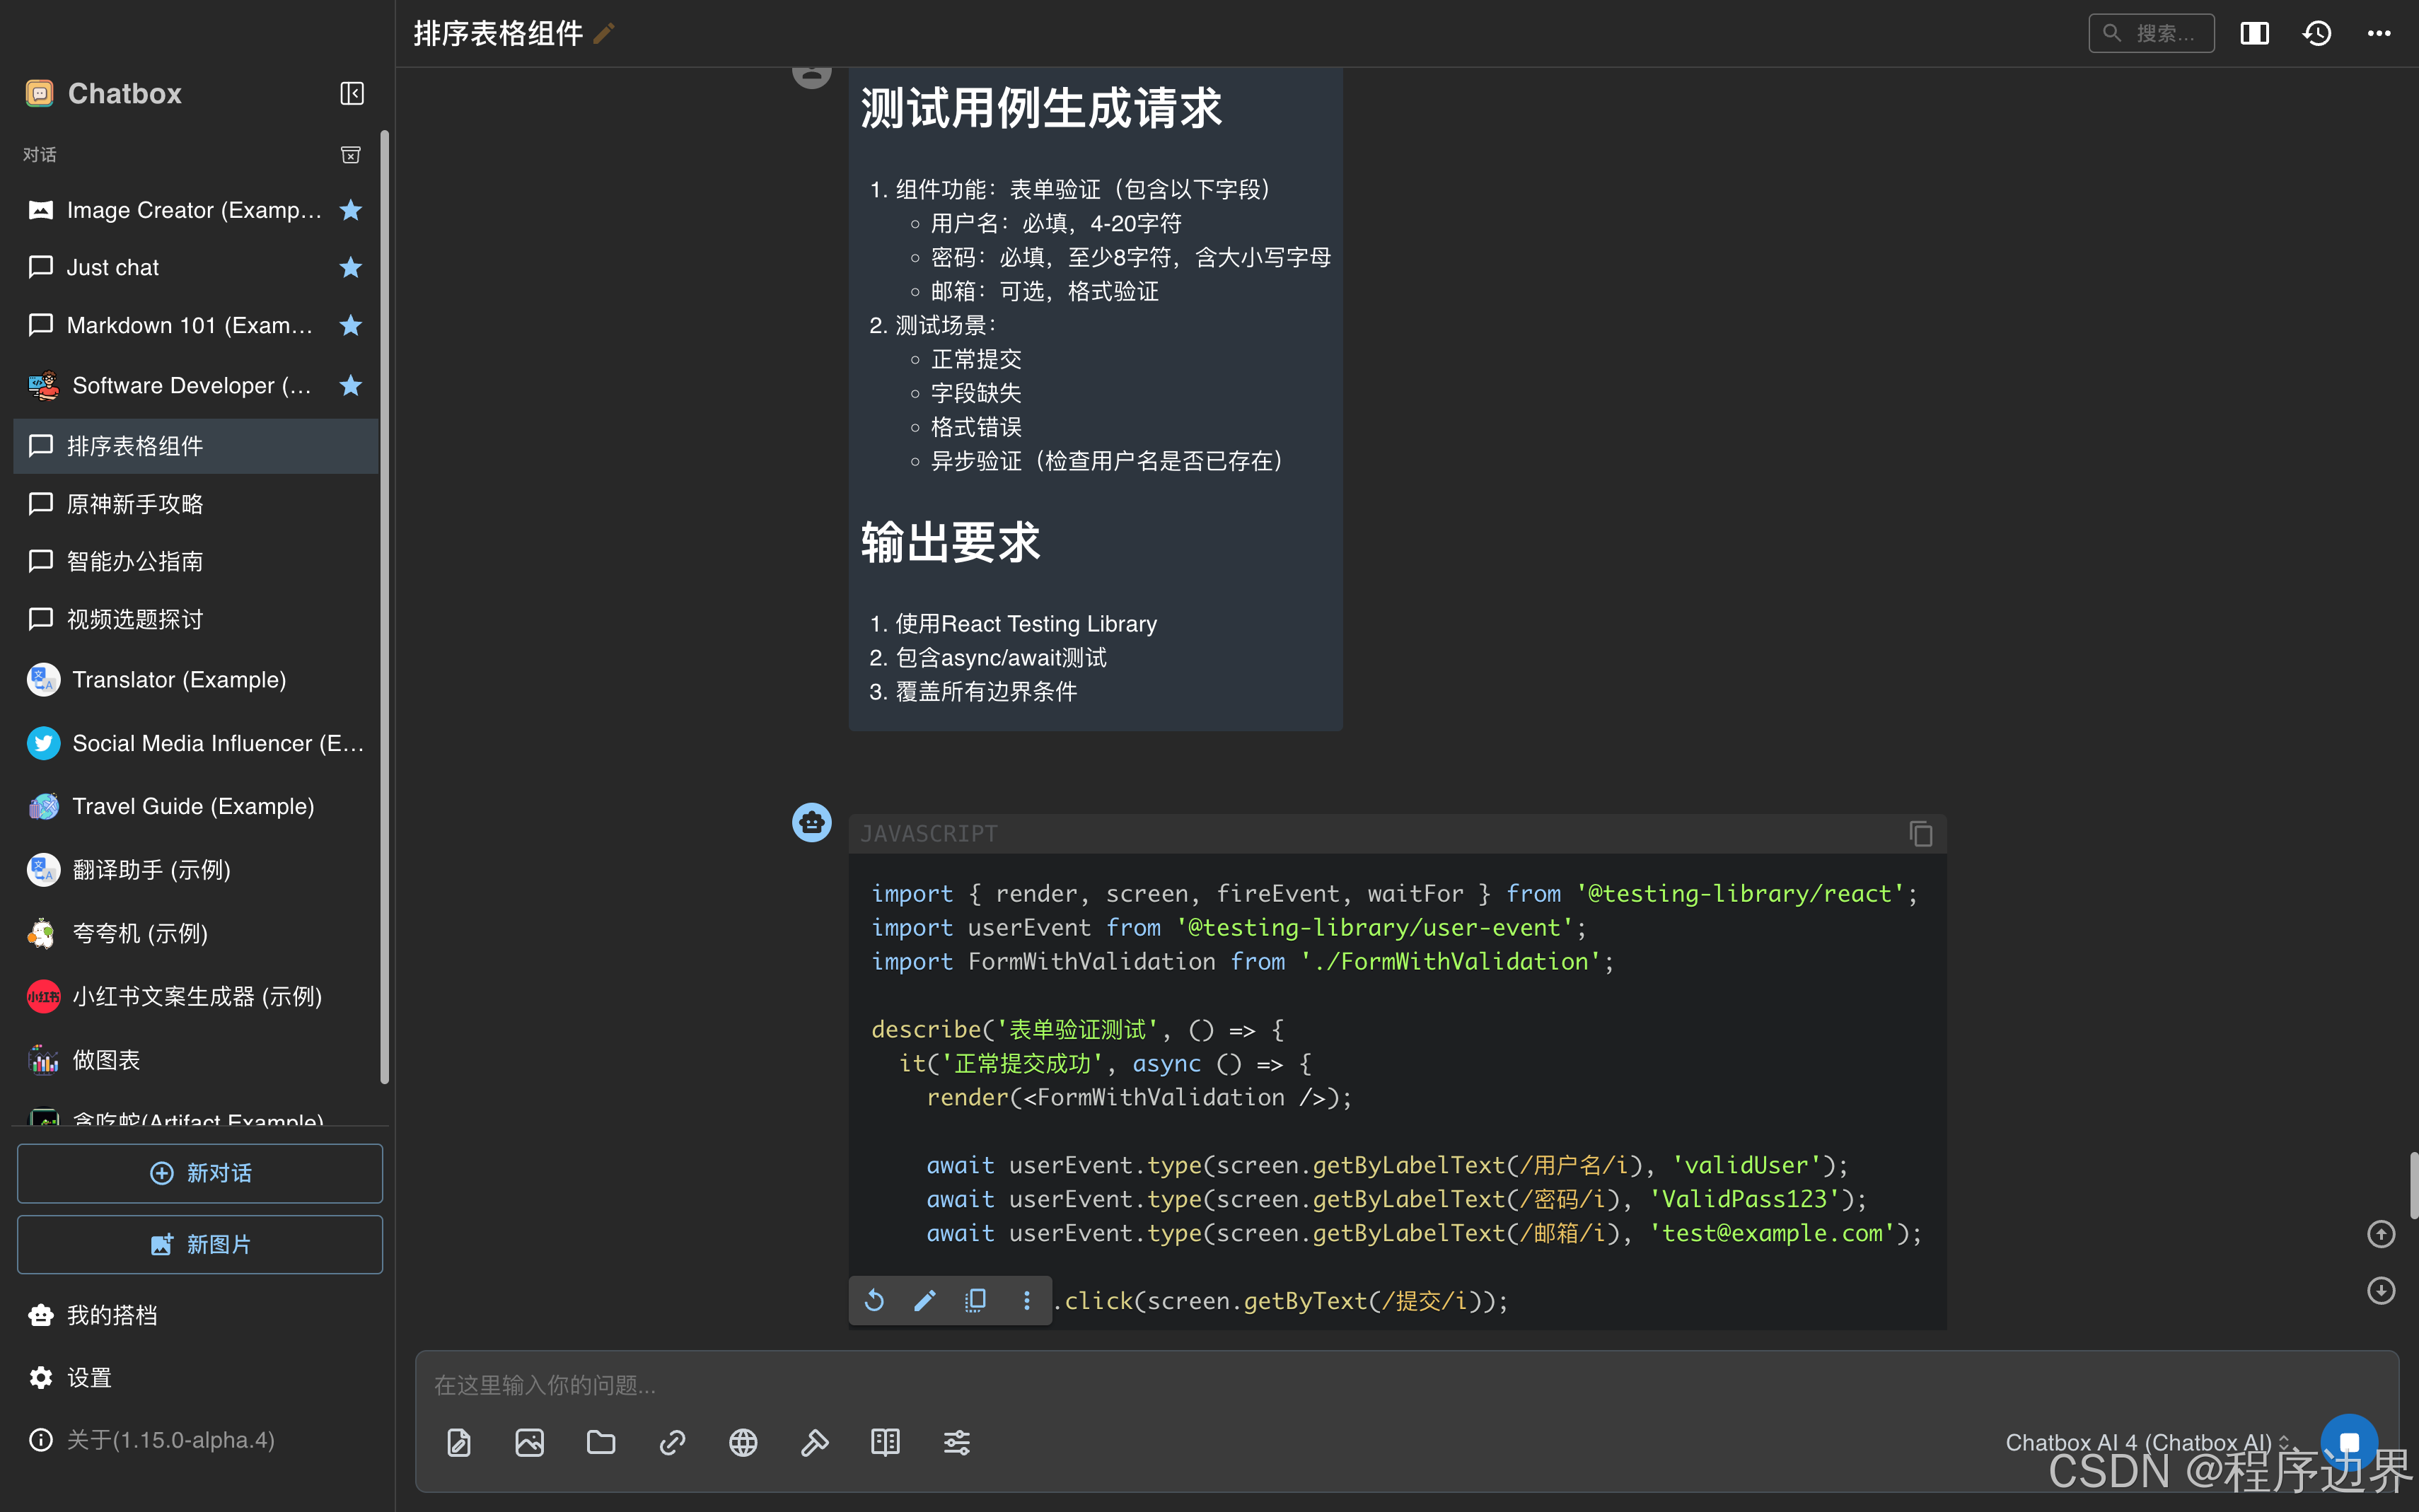Open the Markdown 101 conversation
Viewport: 2419px width, 1512px height.
[x=195, y=325]
